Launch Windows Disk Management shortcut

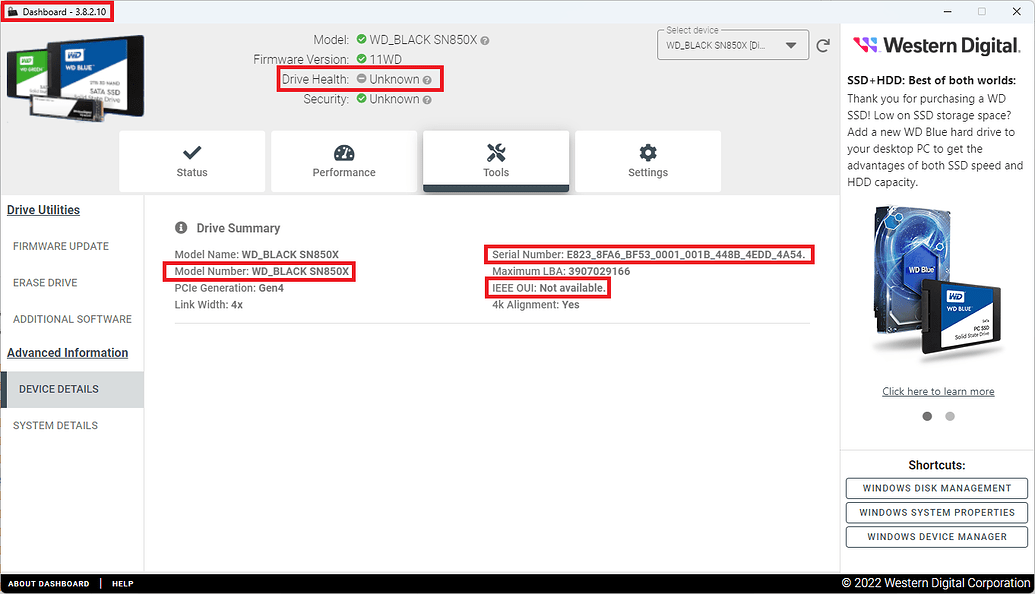936,488
